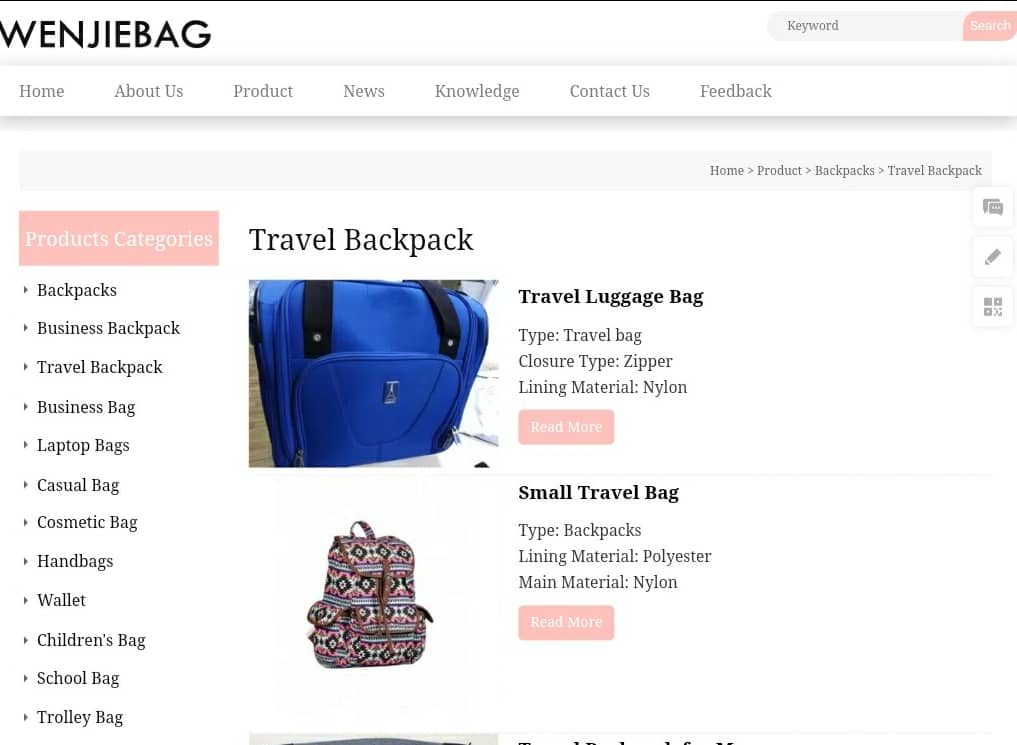
Task: Select Laptop Bags category
Action: (83, 445)
